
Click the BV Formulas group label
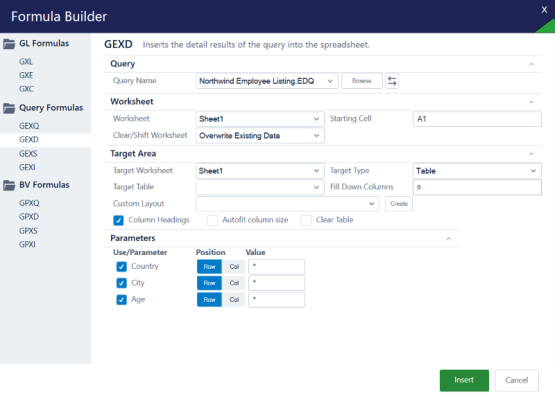click(x=44, y=185)
